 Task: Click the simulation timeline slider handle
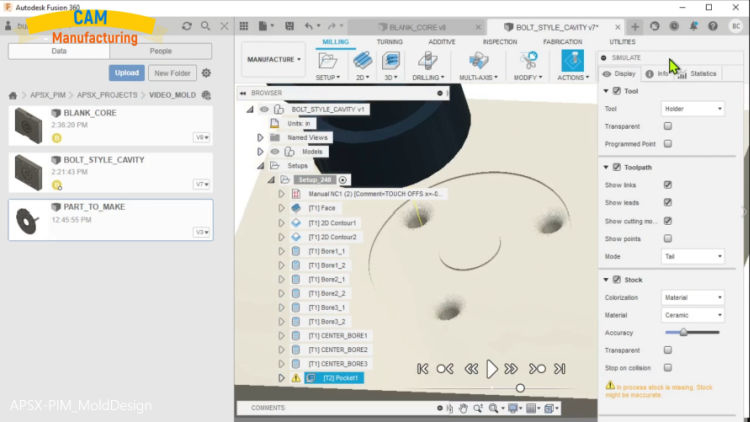tap(520, 388)
